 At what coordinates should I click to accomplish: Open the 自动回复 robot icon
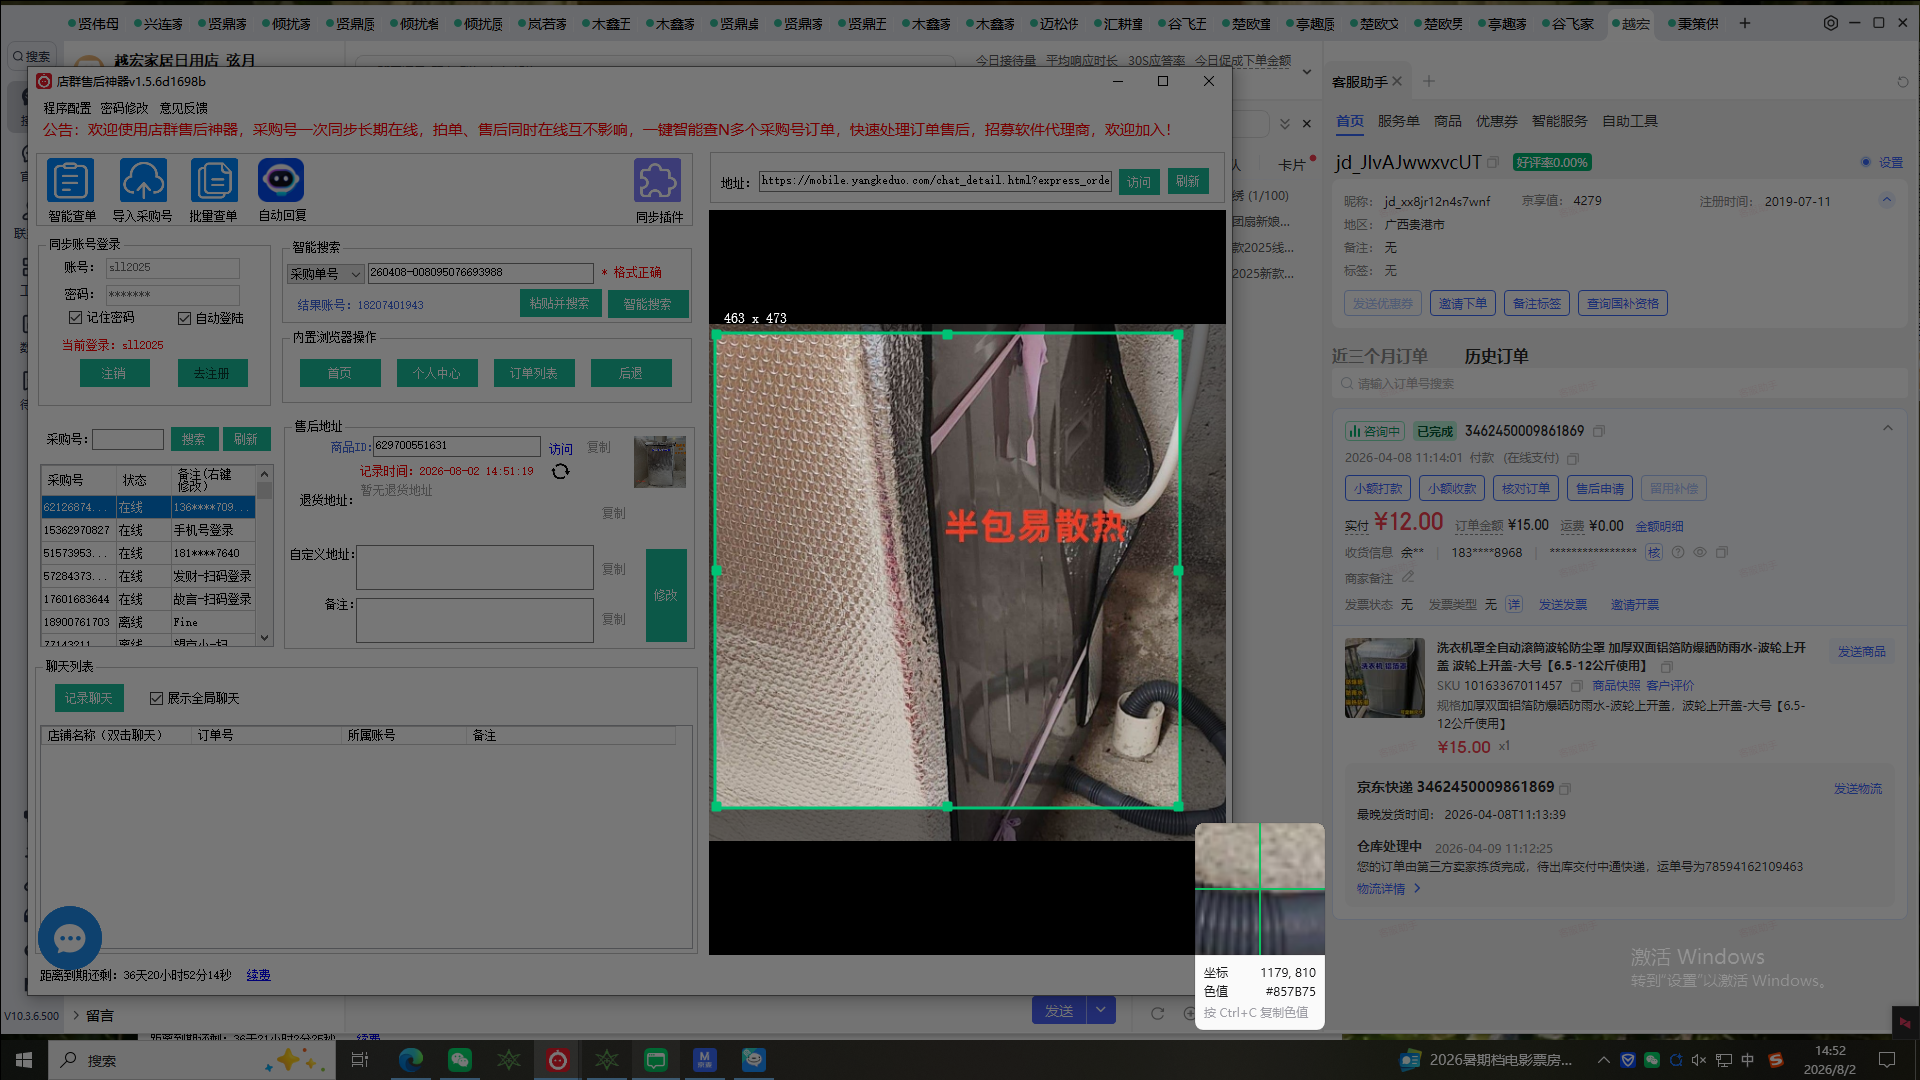tap(281, 181)
